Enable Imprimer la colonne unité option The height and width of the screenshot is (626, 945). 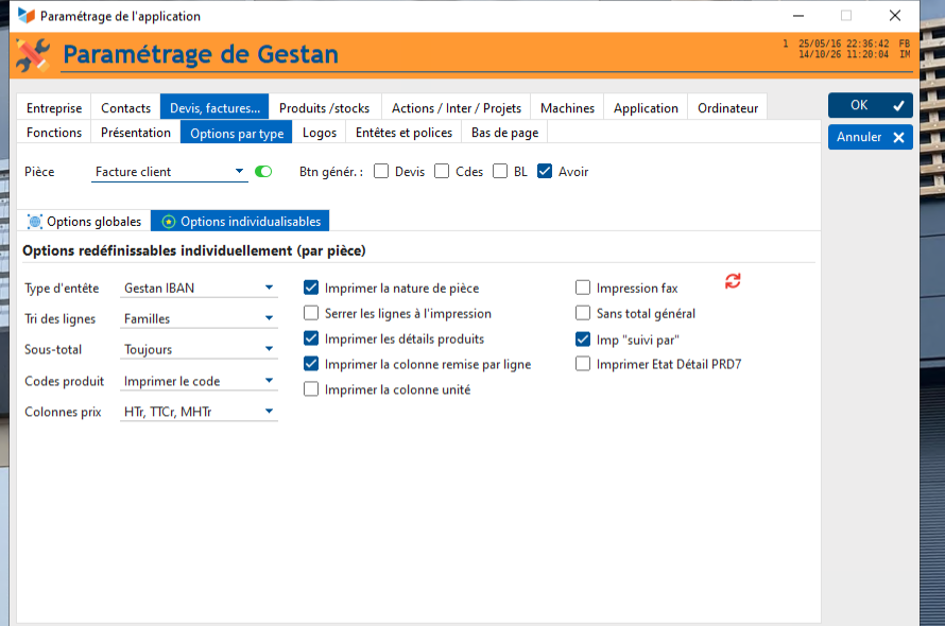click(311, 389)
